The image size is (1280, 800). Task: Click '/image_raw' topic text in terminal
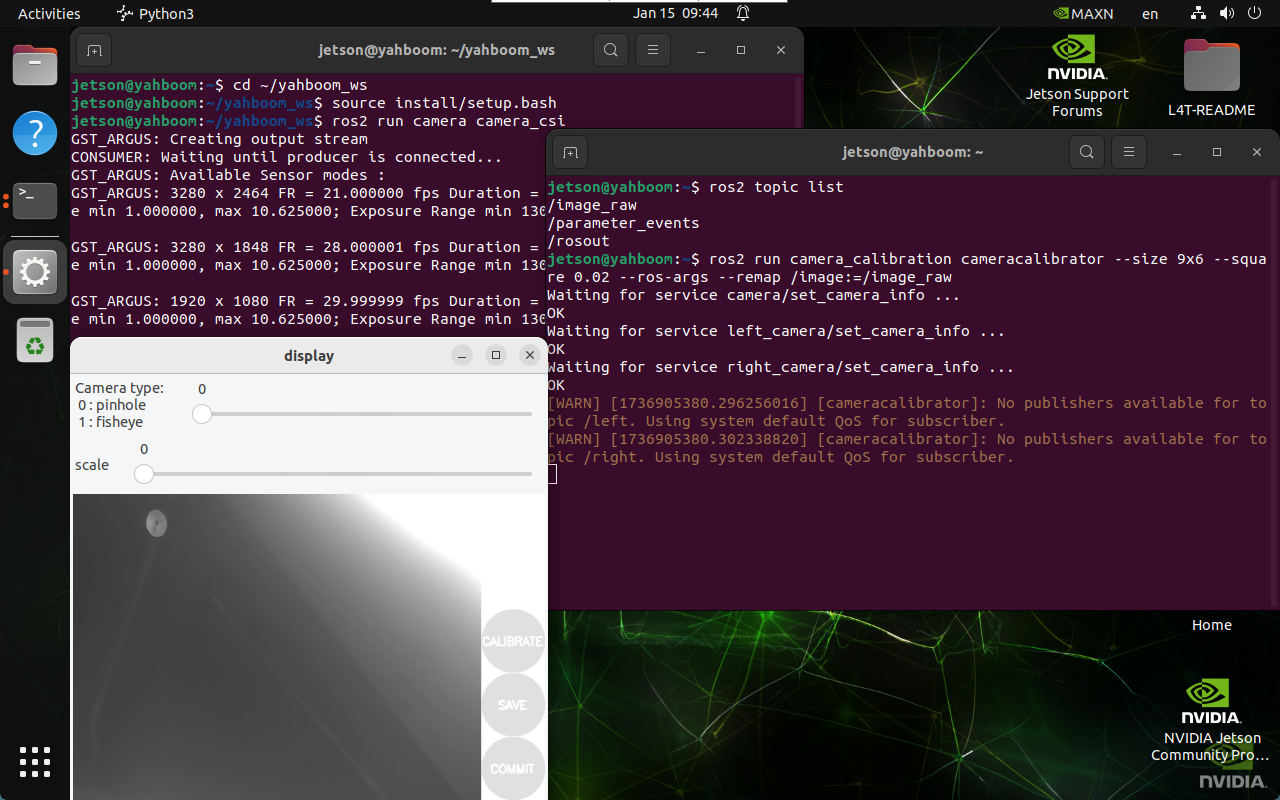(592, 205)
